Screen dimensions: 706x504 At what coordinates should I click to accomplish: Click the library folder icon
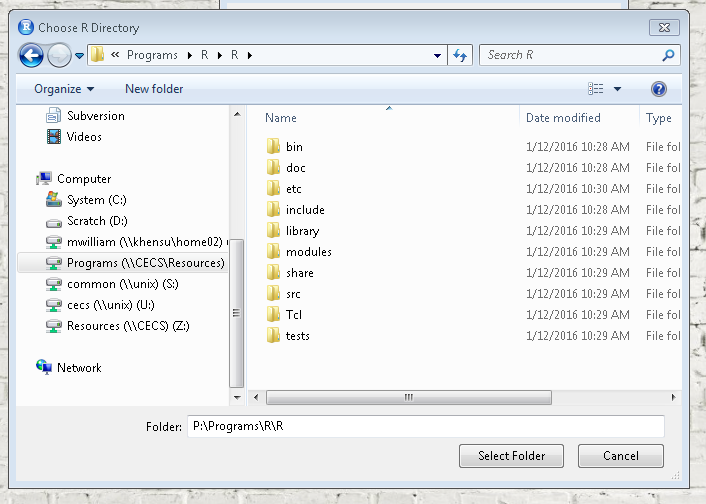tap(273, 230)
